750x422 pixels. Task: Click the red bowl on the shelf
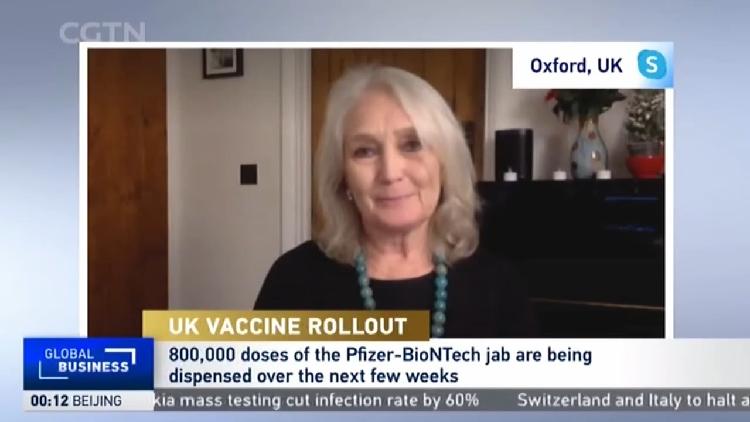[x=645, y=166]
